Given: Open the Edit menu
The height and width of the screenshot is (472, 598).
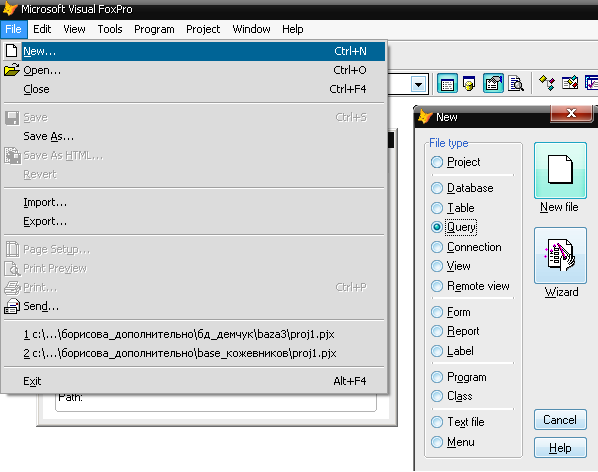Looking at the screenshot, I should point(42,29).
